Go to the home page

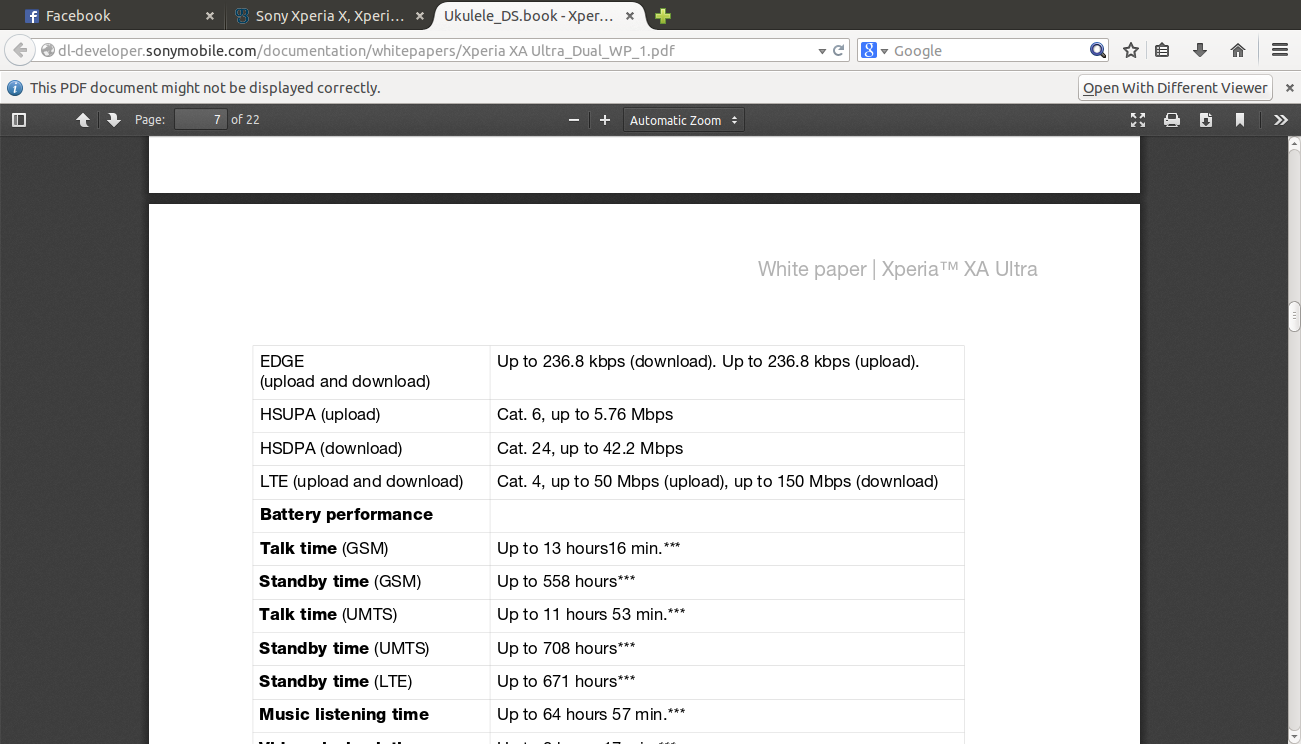(x=1238, y=51)
